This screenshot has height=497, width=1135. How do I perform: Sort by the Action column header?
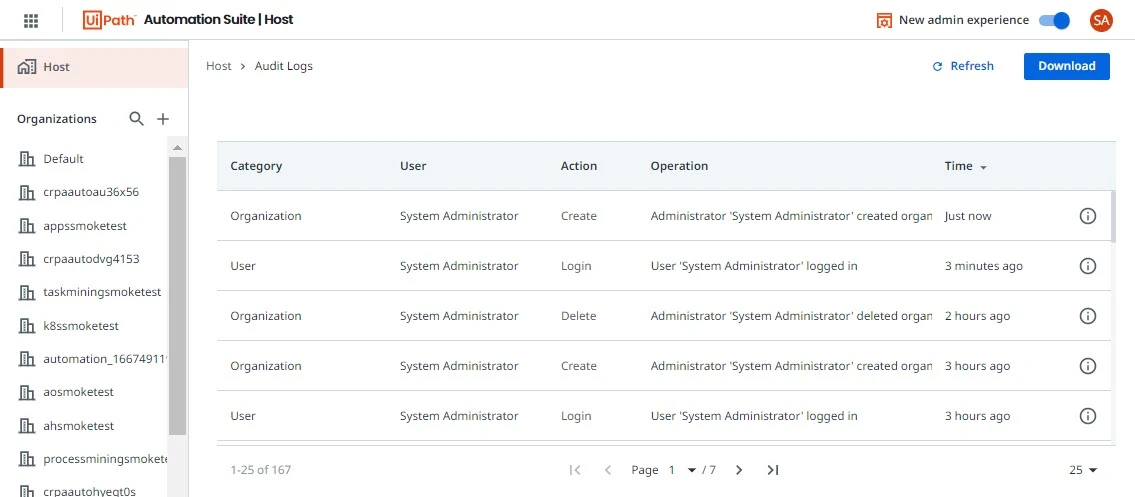[x=579, y=166]
